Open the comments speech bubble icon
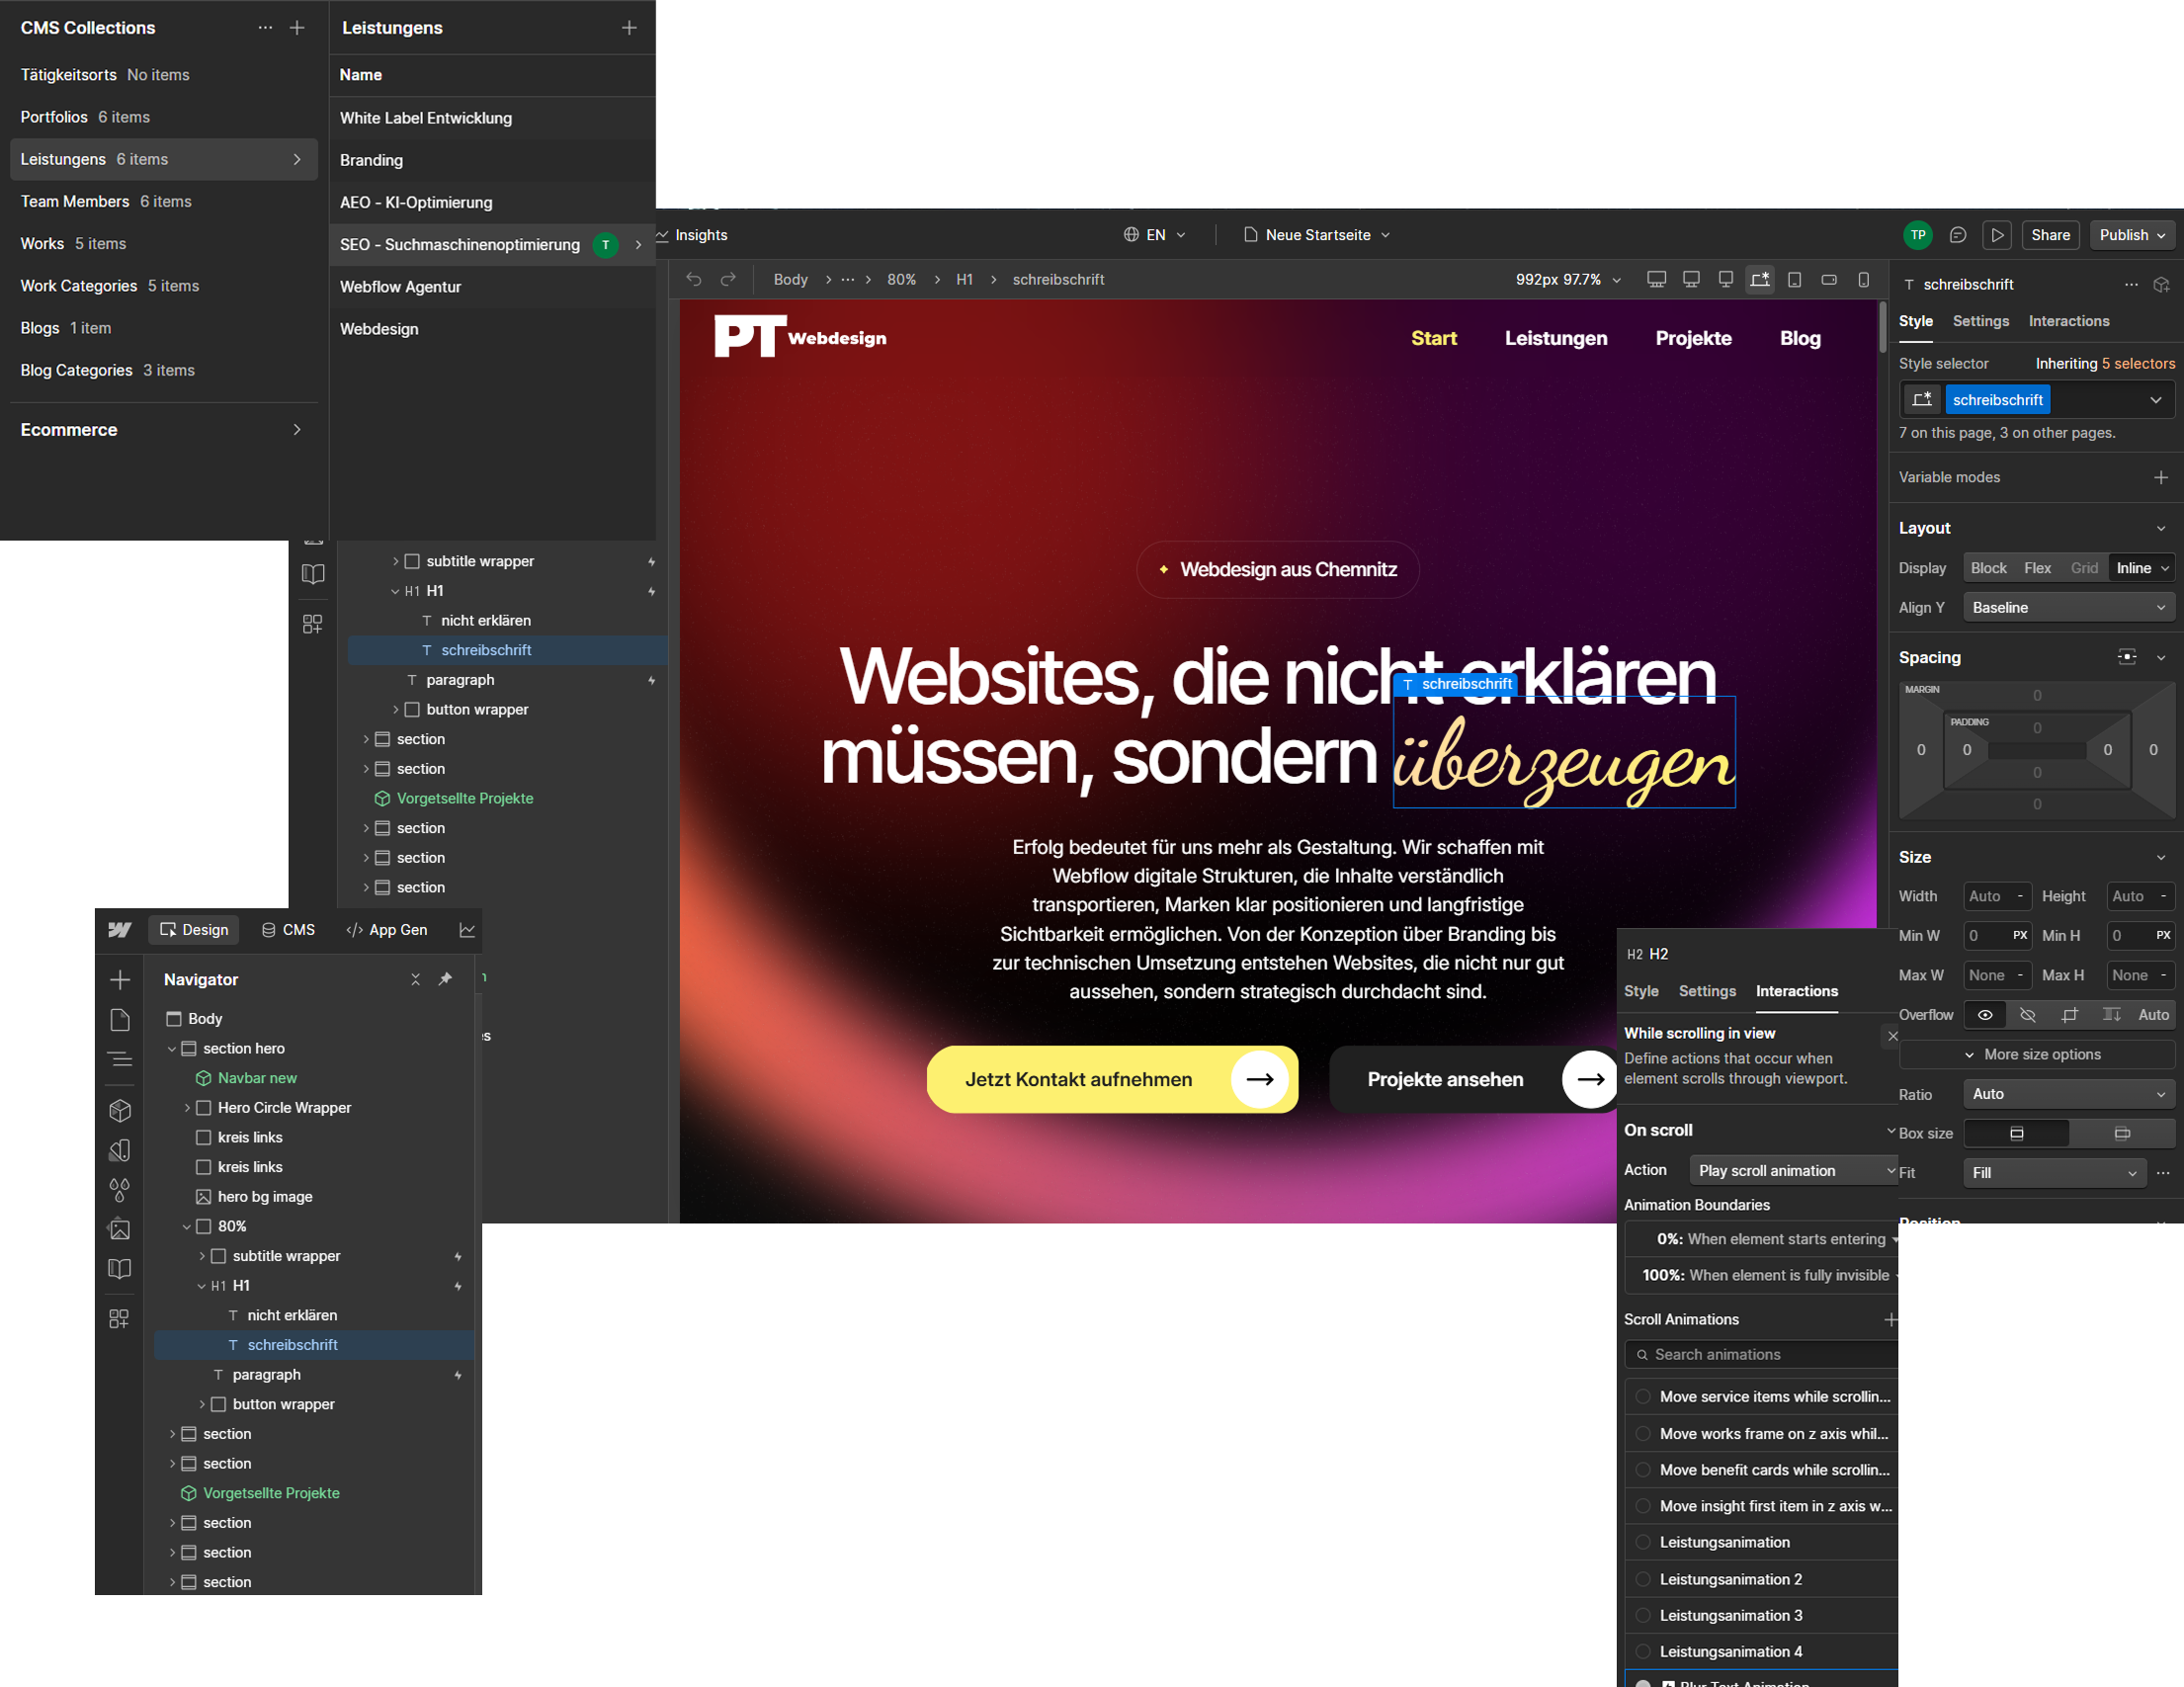This screenshot has height=1687, width=2184. tap(1957, 235)
